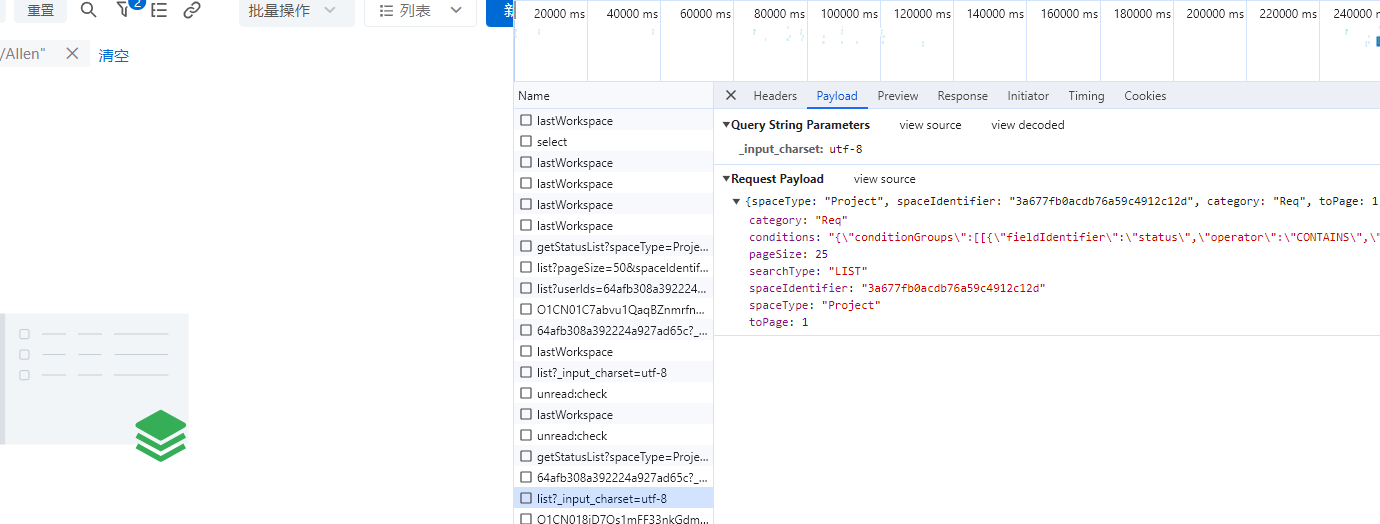Check the highlighted list?_input_charset request checkbox
This screenshot has width=1380, height=524.
526,498
